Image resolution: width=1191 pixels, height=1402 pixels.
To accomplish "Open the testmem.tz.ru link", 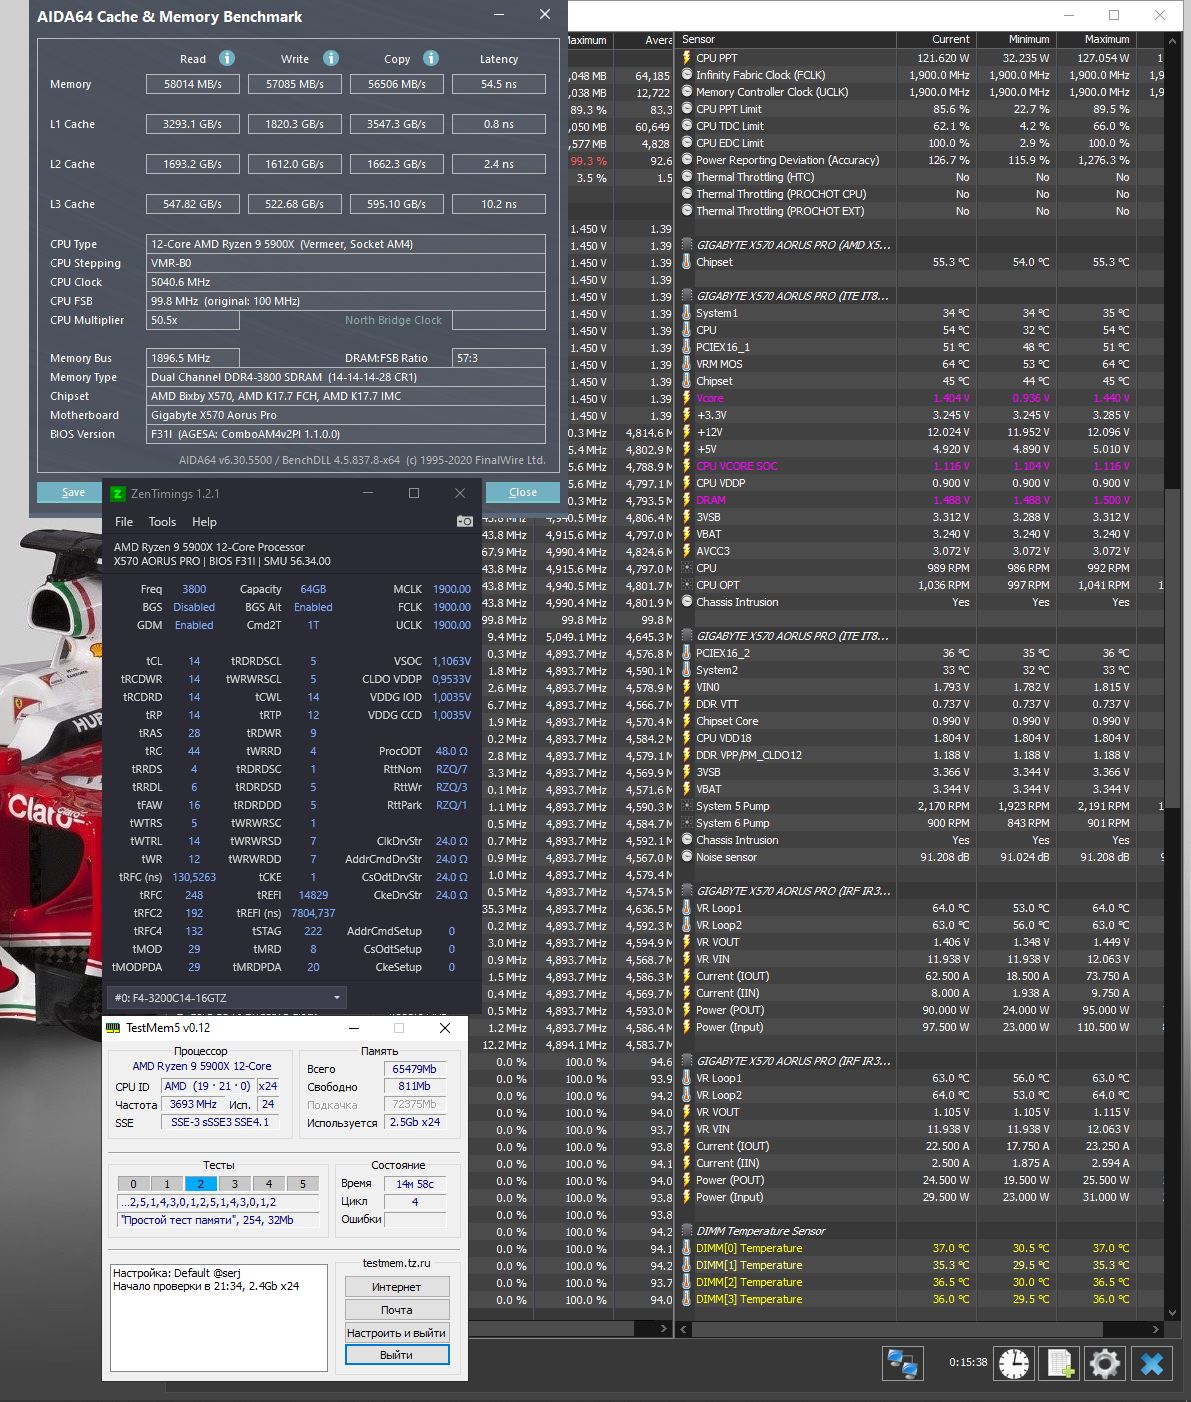I will (397, 1263).
